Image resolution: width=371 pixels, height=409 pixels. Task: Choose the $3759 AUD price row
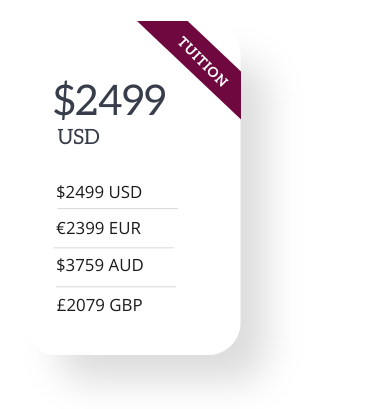[100, 265]
